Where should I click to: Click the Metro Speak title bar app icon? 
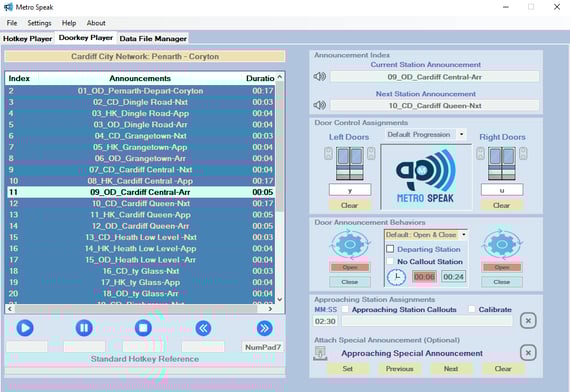8,7
